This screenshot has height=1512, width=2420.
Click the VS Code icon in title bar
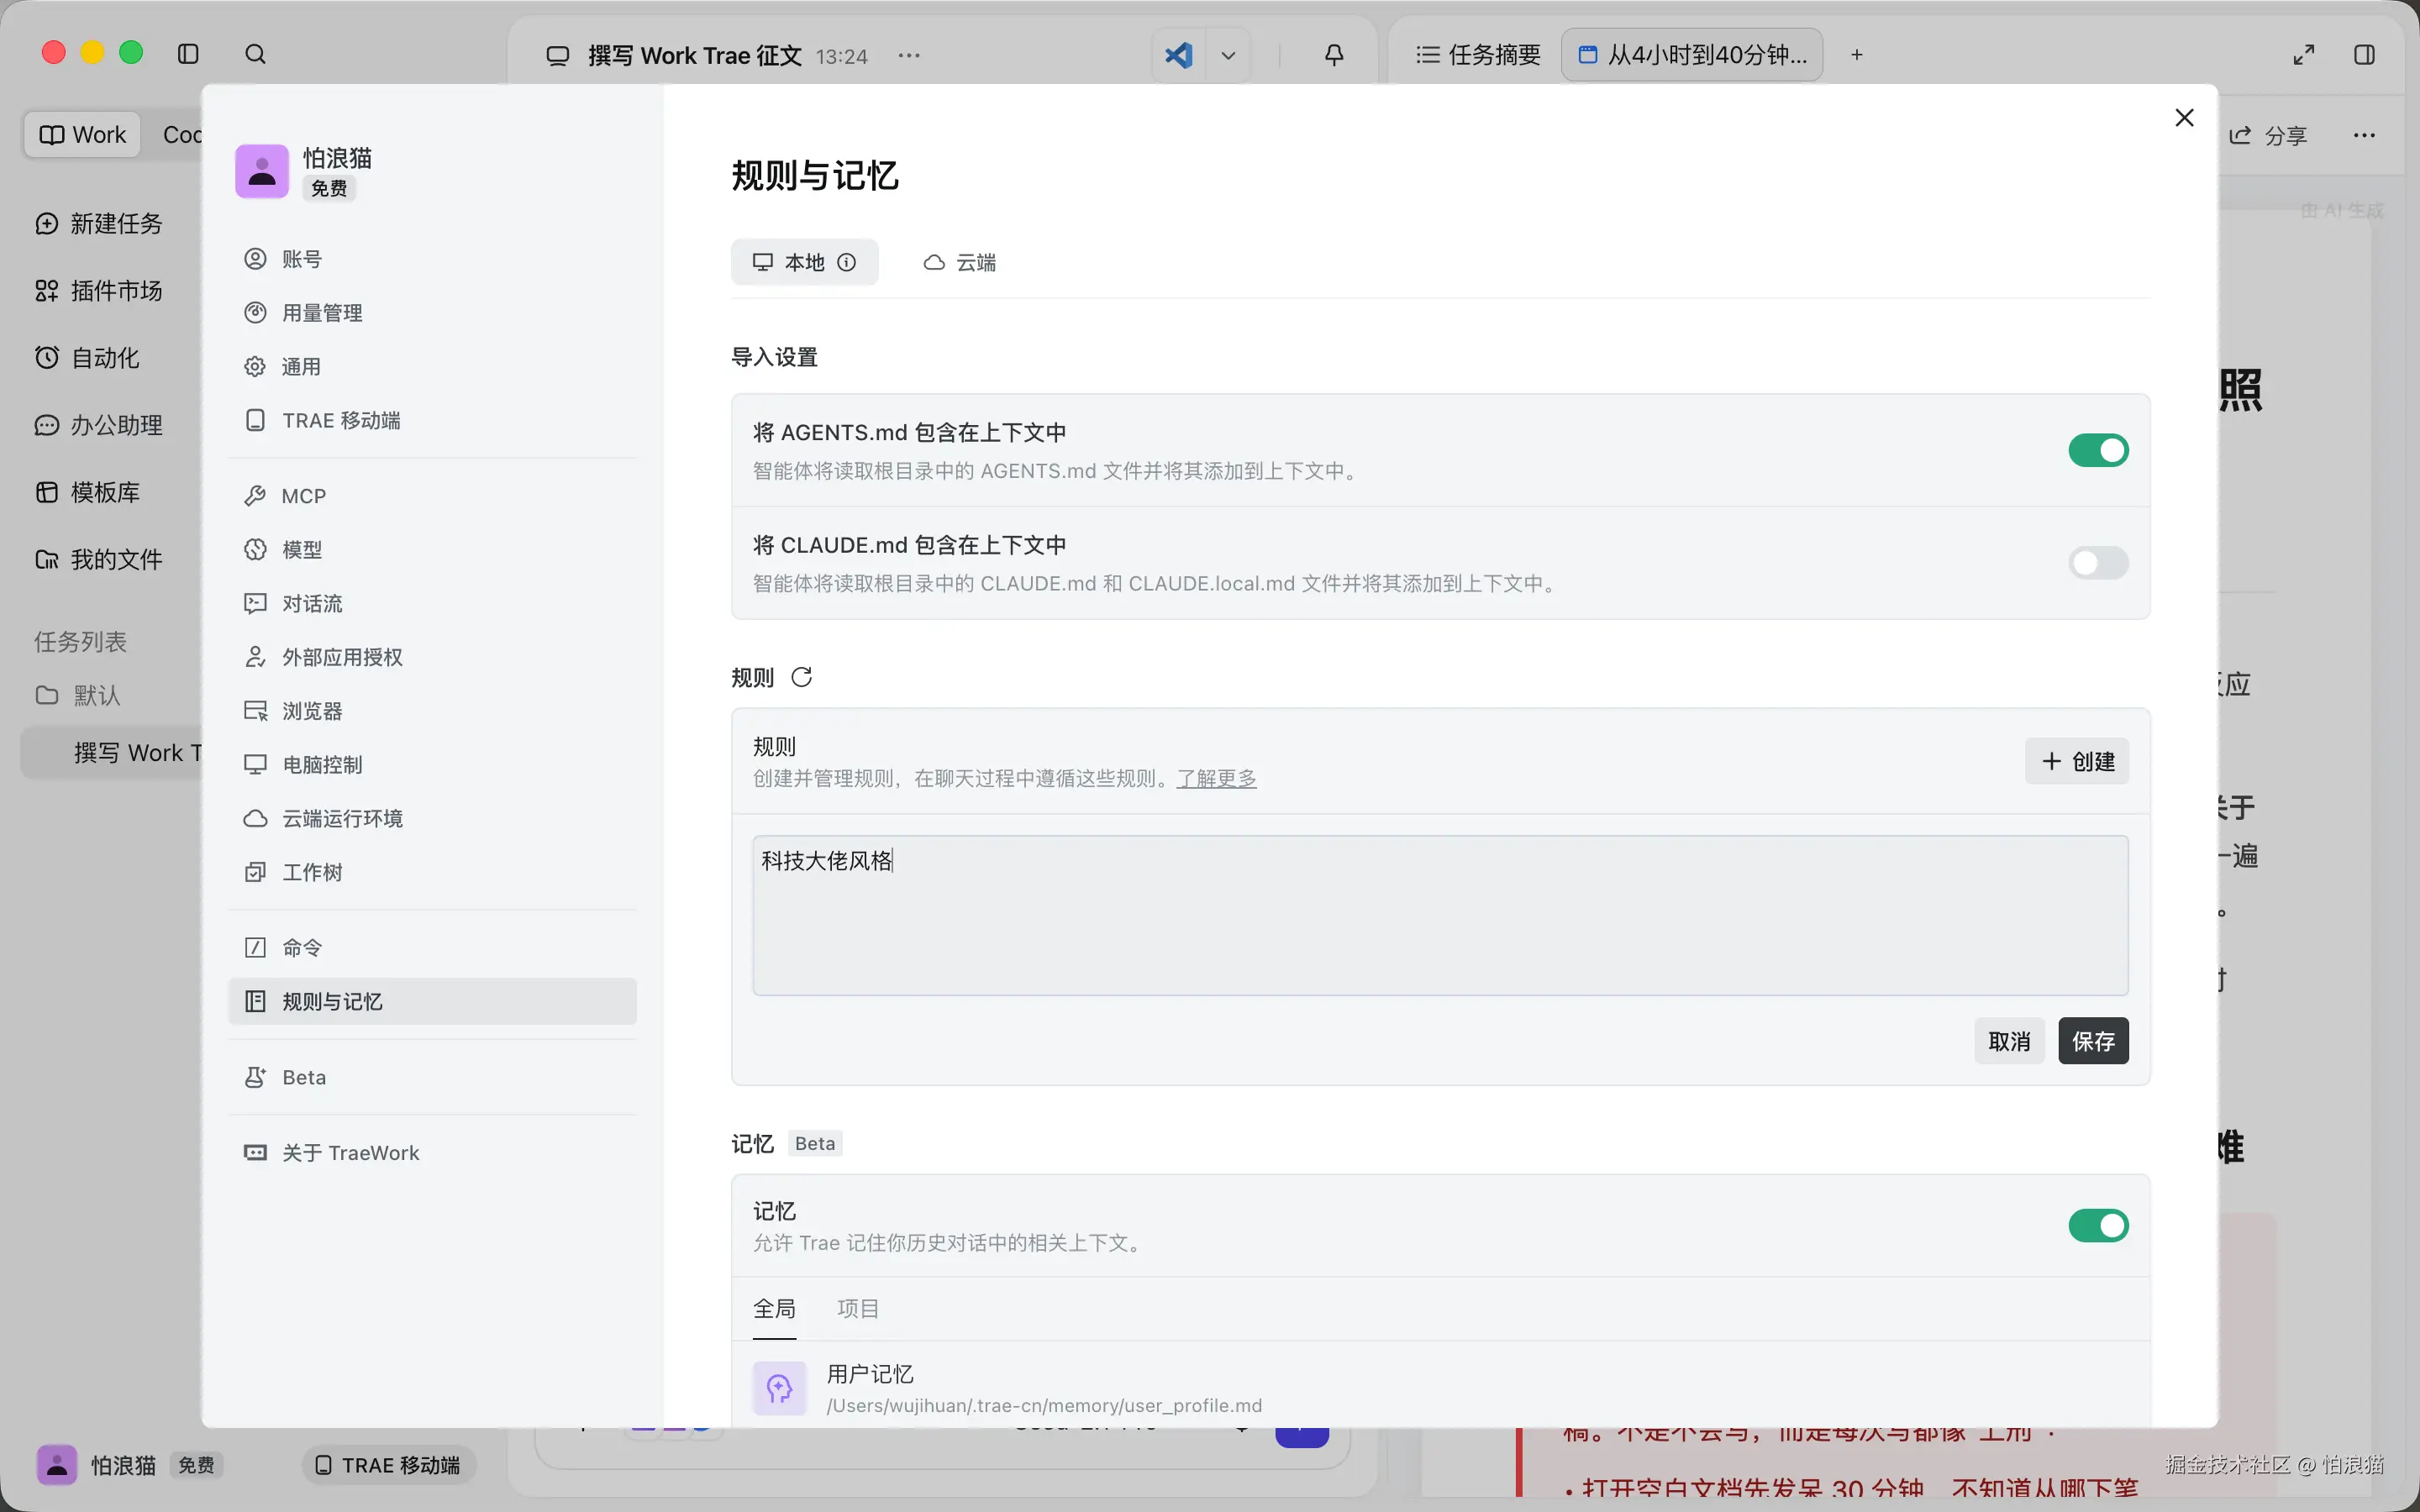pos(1179,55)
